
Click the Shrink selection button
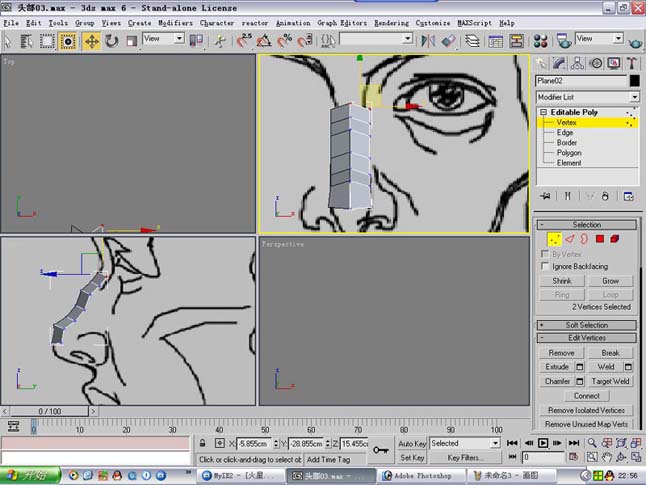pos(562,281)
